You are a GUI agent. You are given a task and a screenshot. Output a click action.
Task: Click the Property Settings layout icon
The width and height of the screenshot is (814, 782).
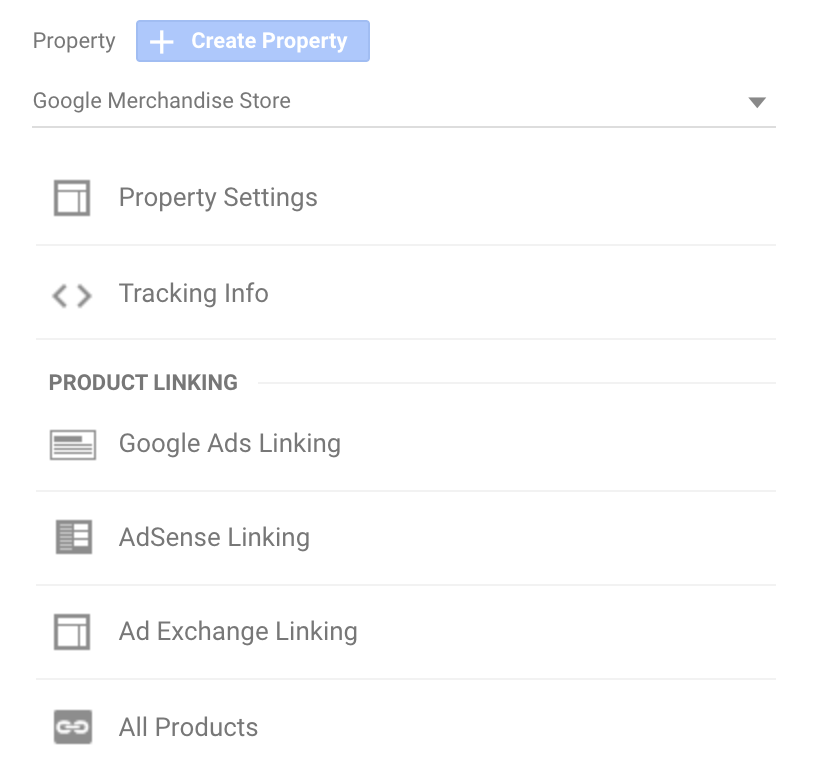coord(72,198)
